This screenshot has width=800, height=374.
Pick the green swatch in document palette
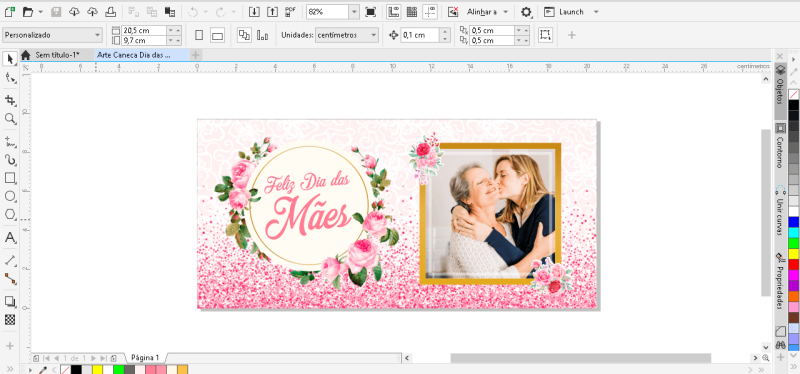(118, 369)
